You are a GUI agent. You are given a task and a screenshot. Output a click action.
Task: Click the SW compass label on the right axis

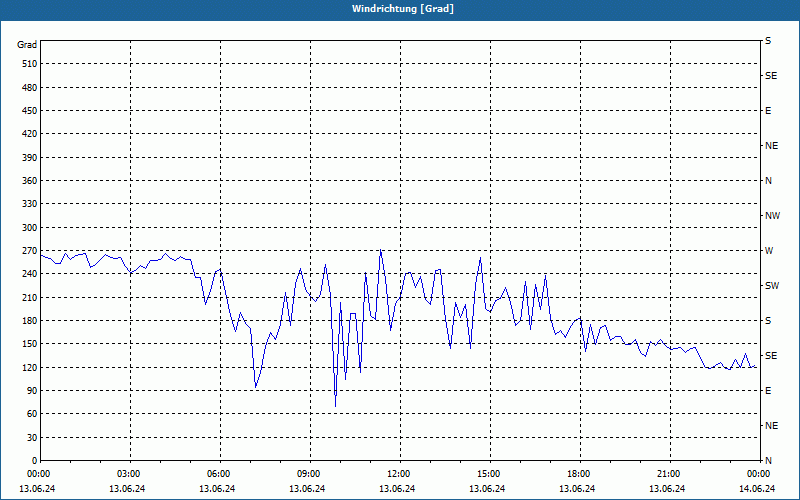772,286
